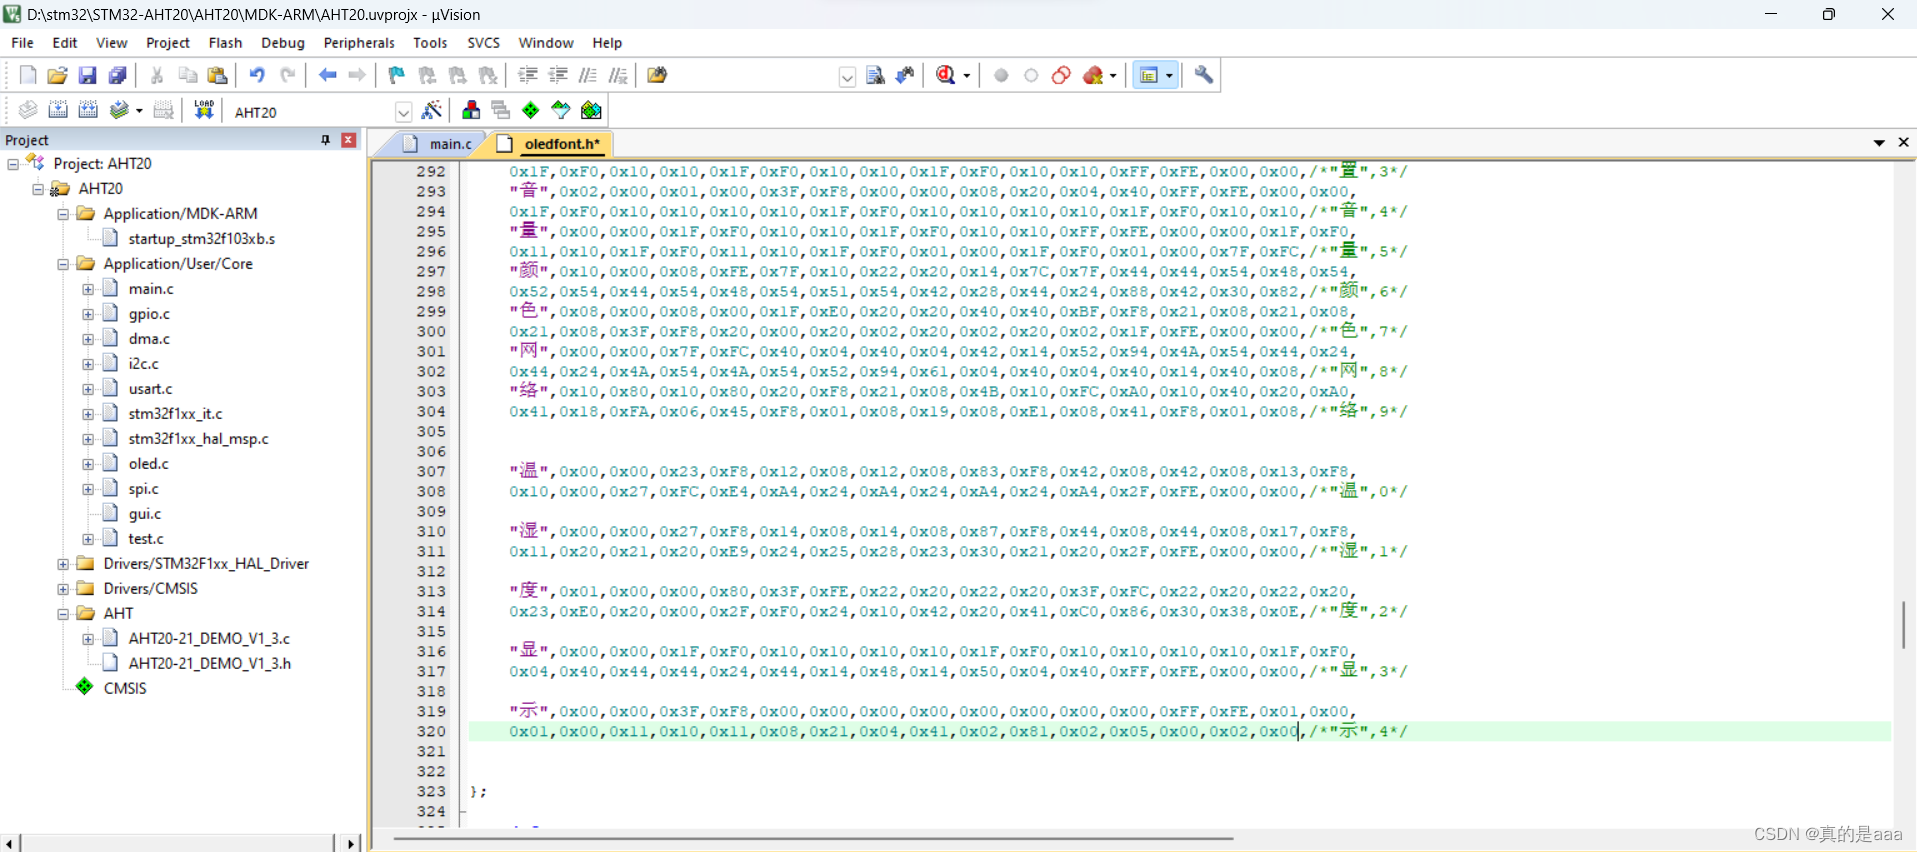Screen dimensions: 1917x852
Task: Insert a bookmark with the flag icon
Action: pos(397,75)
